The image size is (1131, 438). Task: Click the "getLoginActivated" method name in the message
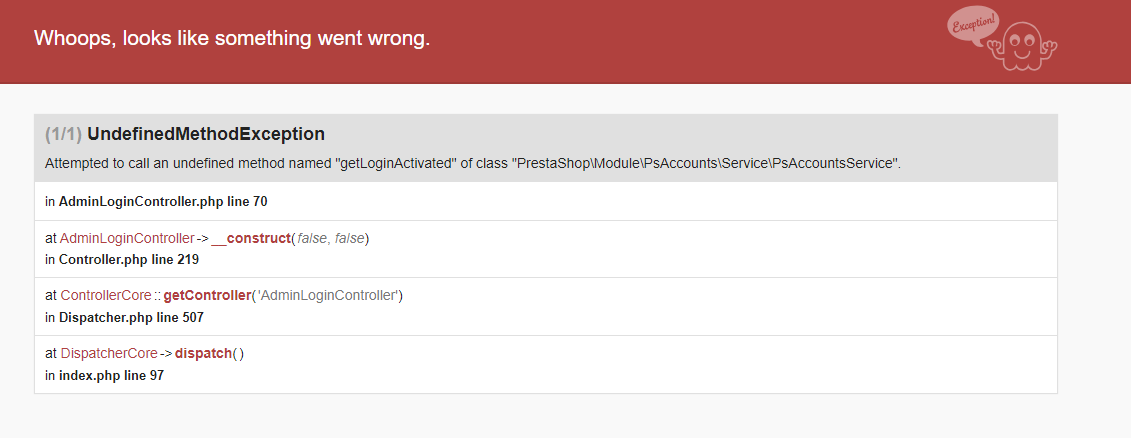pyautogui.click(x=397, y=163)
